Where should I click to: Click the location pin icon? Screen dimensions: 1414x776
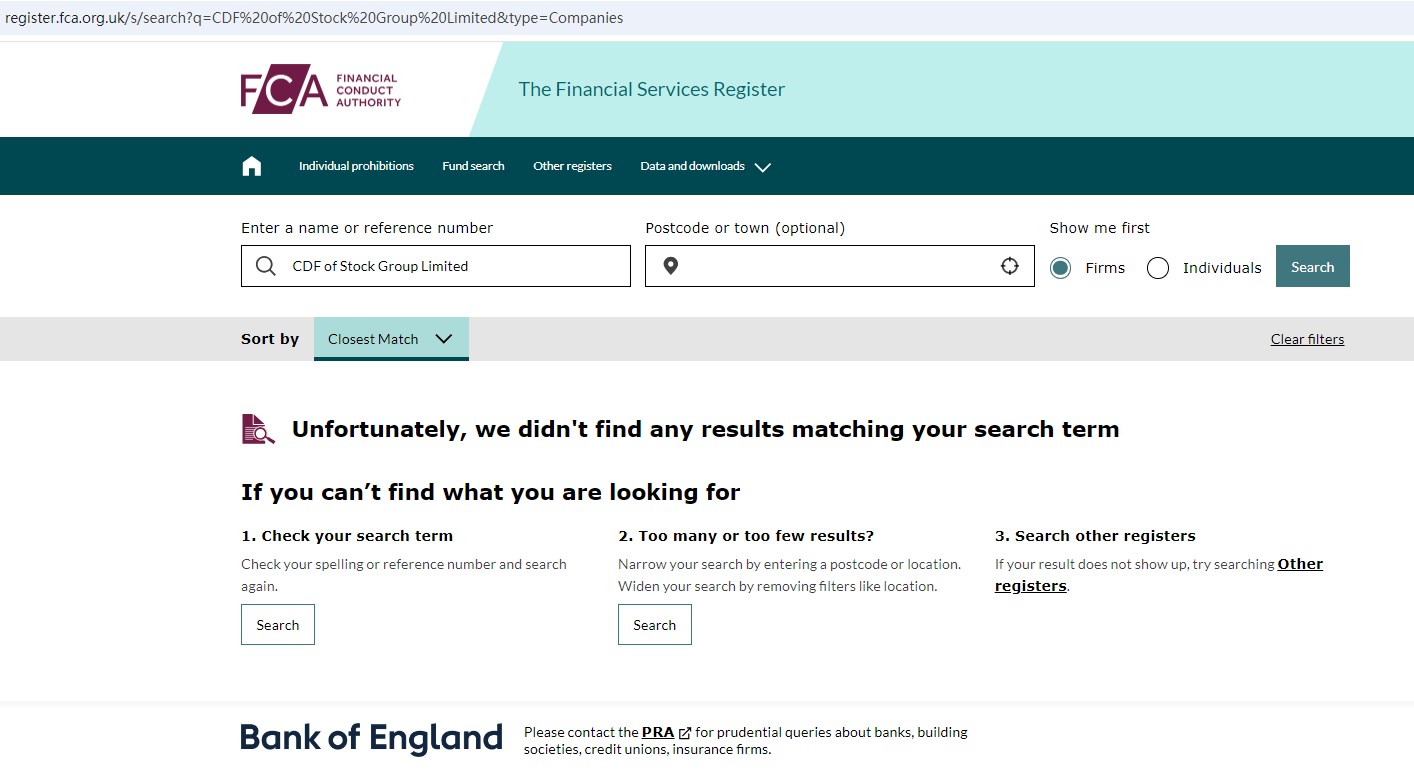[x=671, y=266]
